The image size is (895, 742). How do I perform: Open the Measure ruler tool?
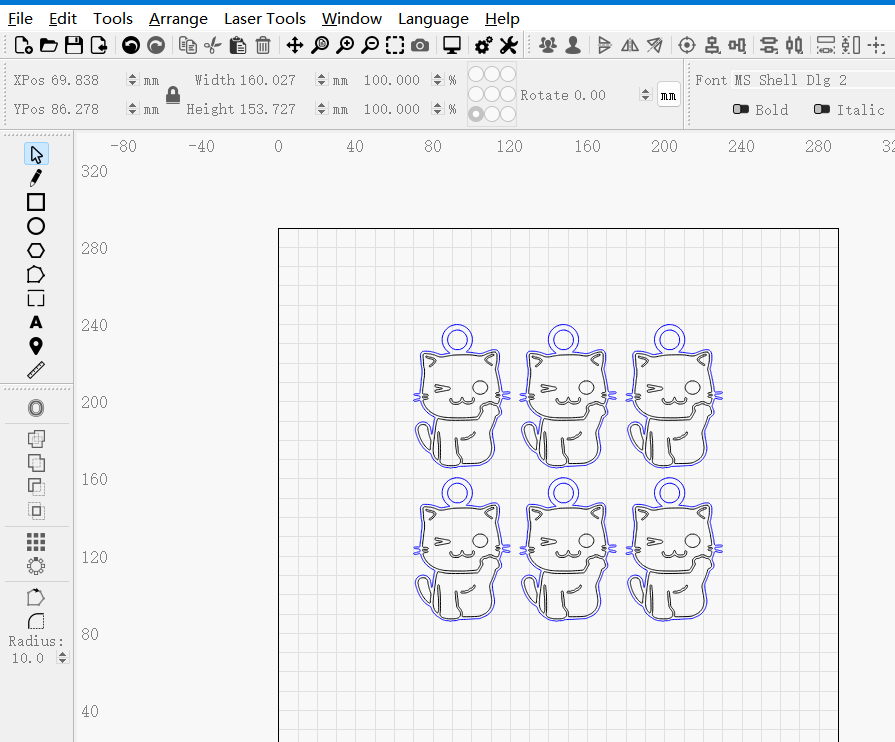[36, 370]
